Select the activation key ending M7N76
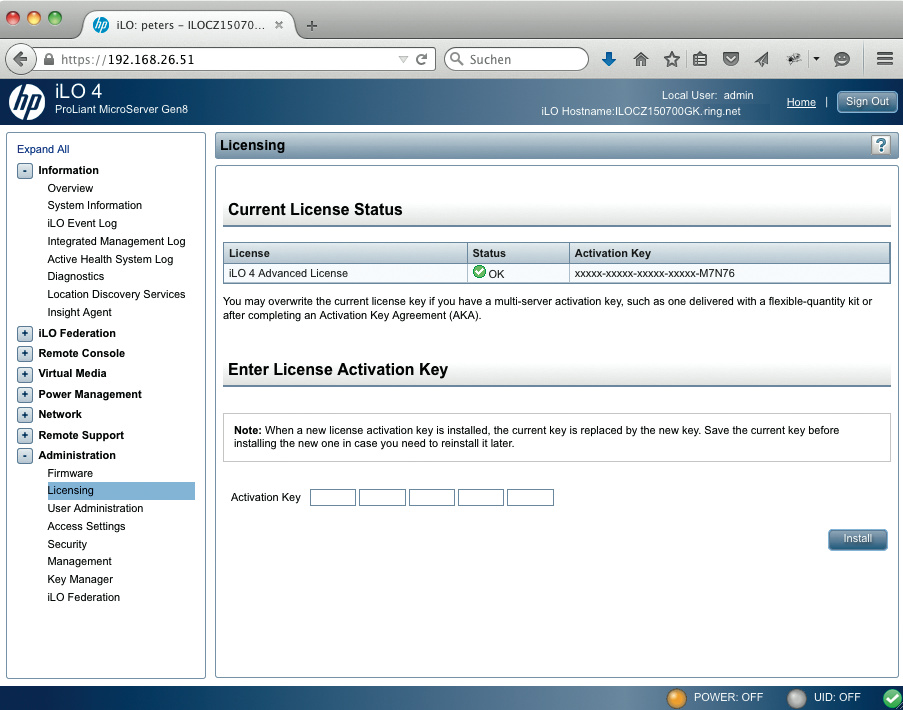 point(654,274)
